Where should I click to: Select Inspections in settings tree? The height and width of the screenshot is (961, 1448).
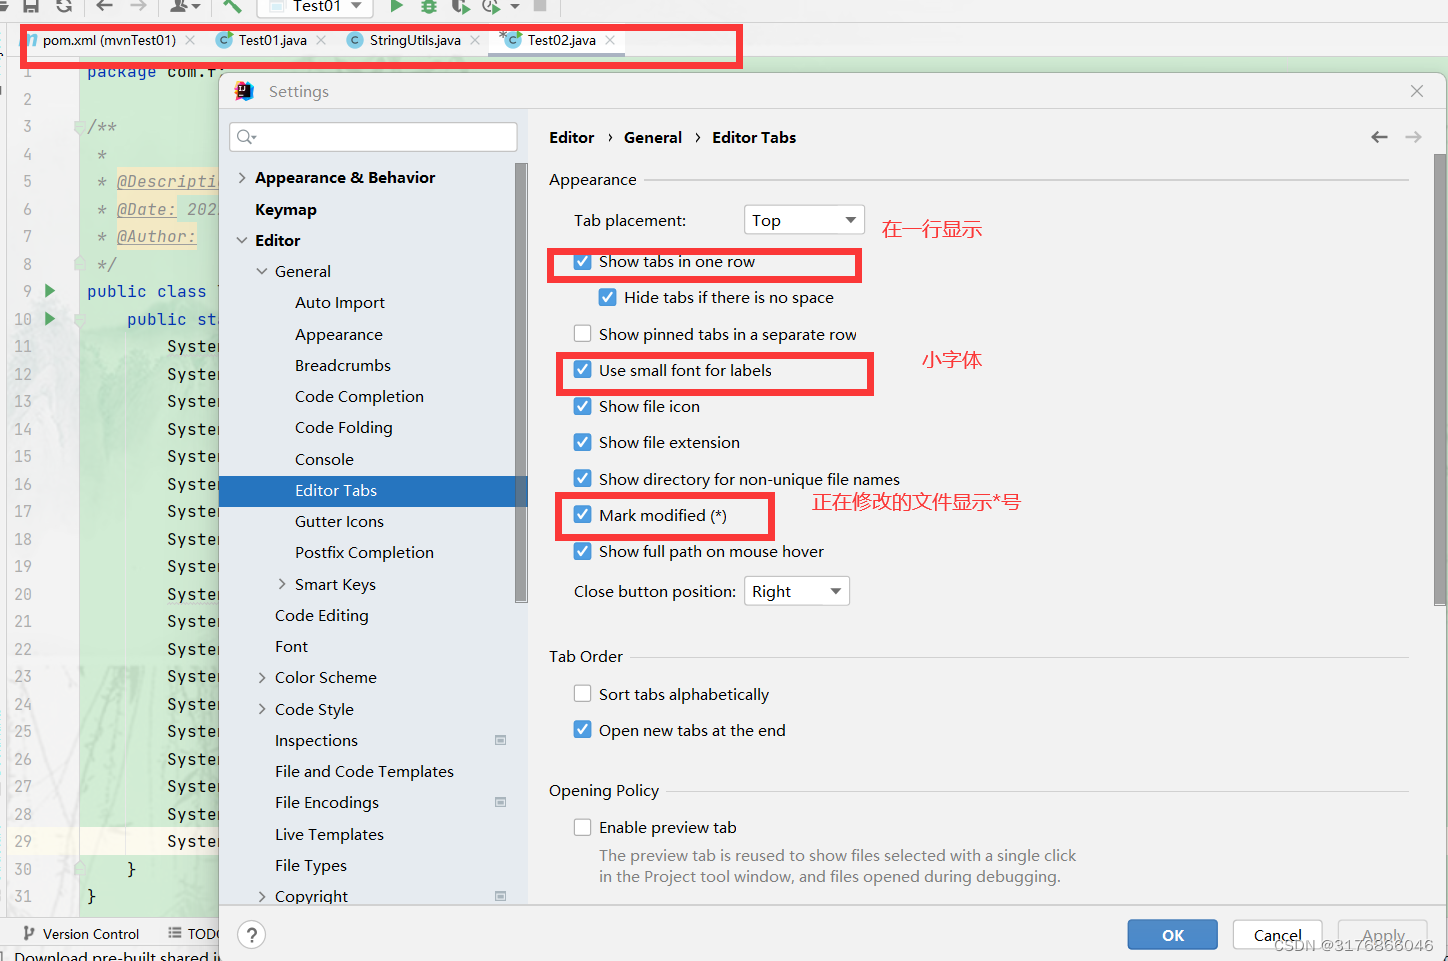pyautogui.click(x=316, y=740)
